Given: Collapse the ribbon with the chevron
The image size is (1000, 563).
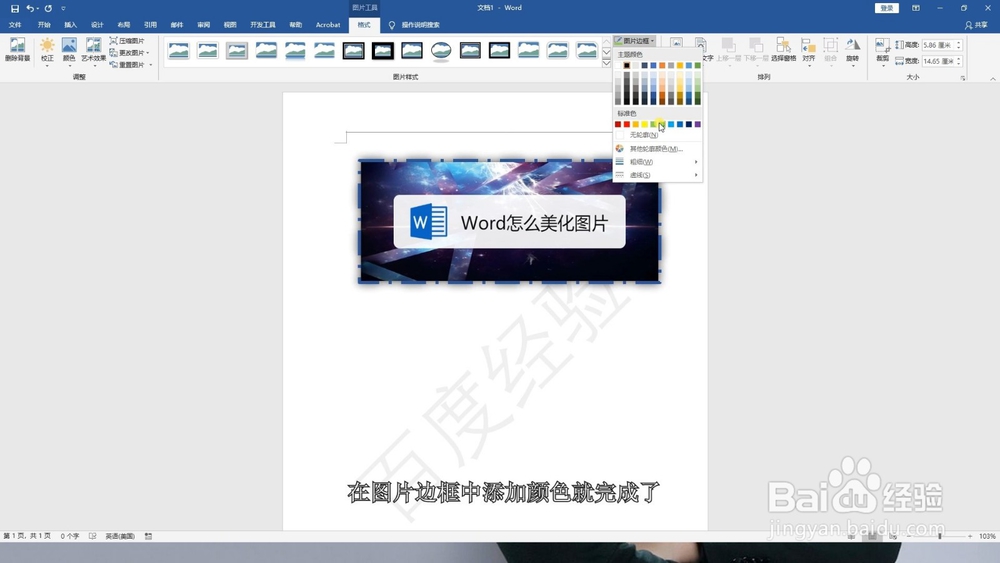Looking at the screenshot, I should (x=992, y=78).
